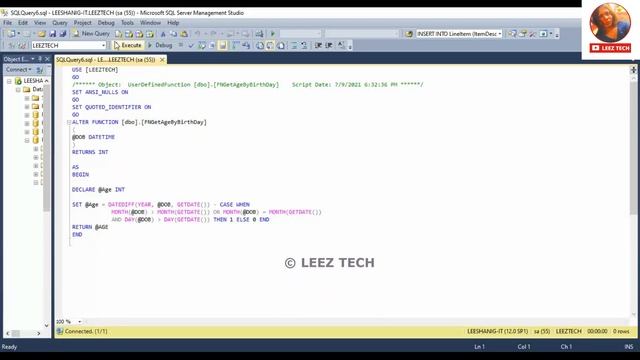640x360 pixels.
Task: Specify values for template parameters icon
Action: point(341,45)
